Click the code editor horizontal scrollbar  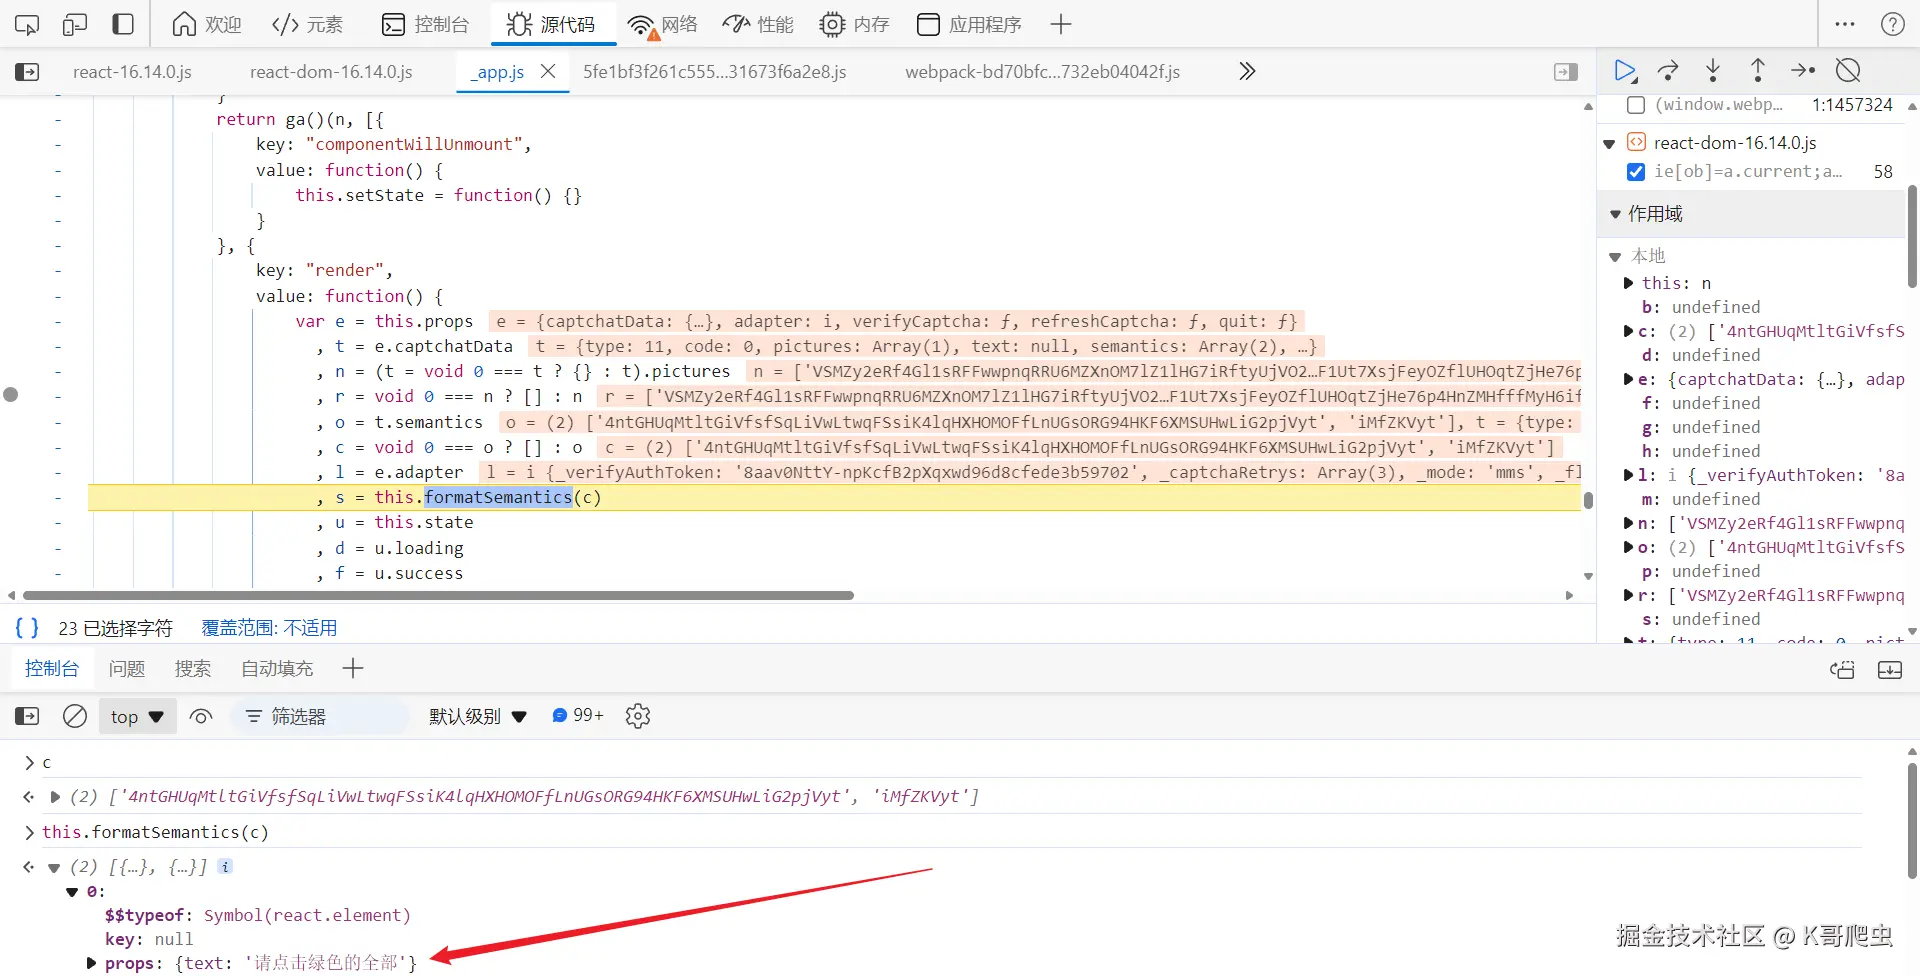pyautogui.click(x=438, y=595)
